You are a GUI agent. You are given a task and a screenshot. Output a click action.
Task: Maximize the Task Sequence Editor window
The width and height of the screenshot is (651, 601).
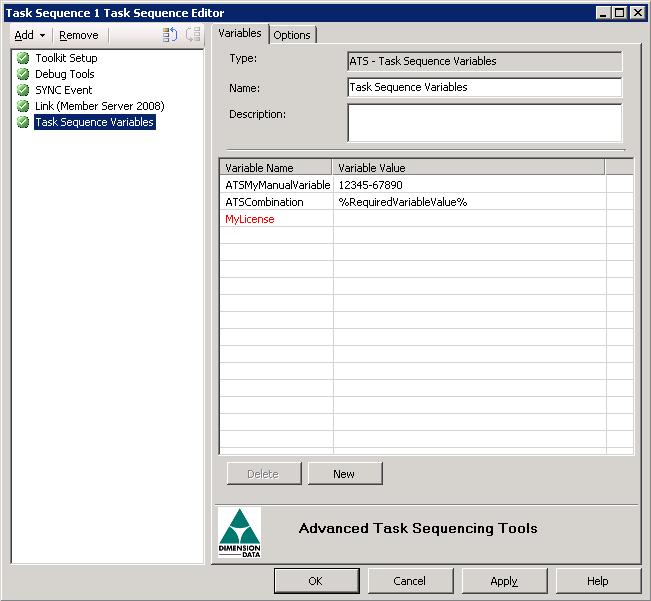(619, 13)
